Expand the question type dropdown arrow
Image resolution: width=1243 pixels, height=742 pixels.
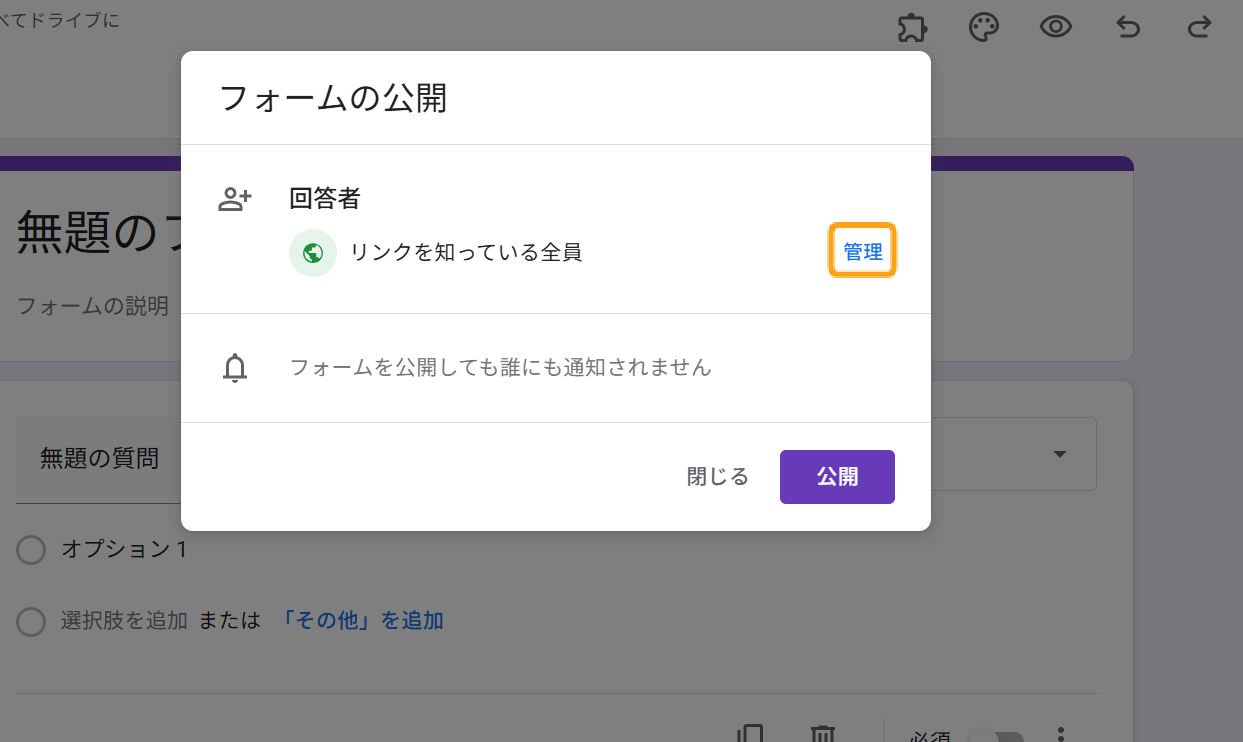1060,455
